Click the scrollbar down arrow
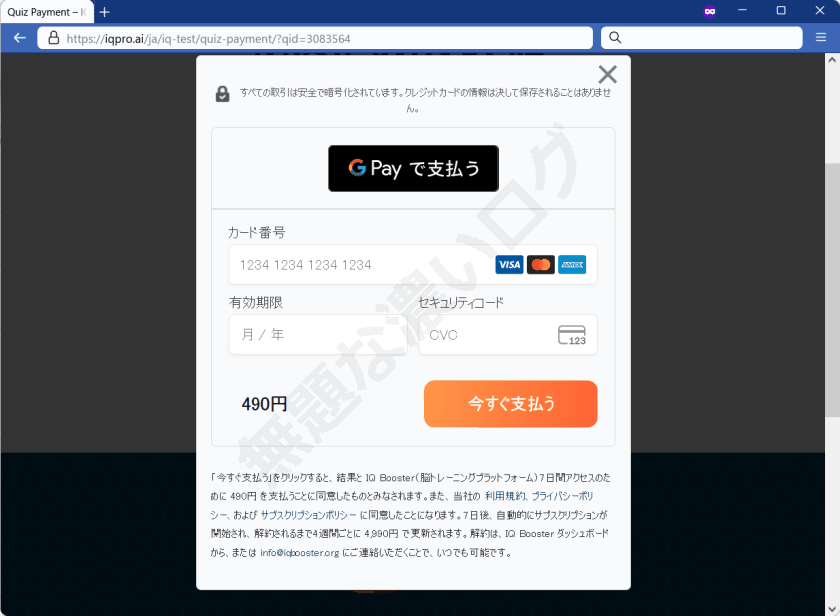 [832, 609]
